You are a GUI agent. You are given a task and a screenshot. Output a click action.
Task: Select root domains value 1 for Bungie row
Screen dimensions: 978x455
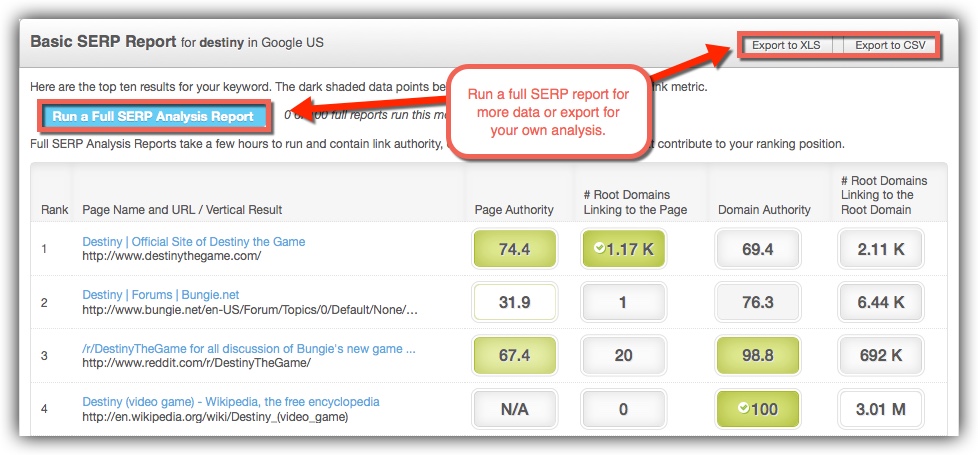coord(623,303)
